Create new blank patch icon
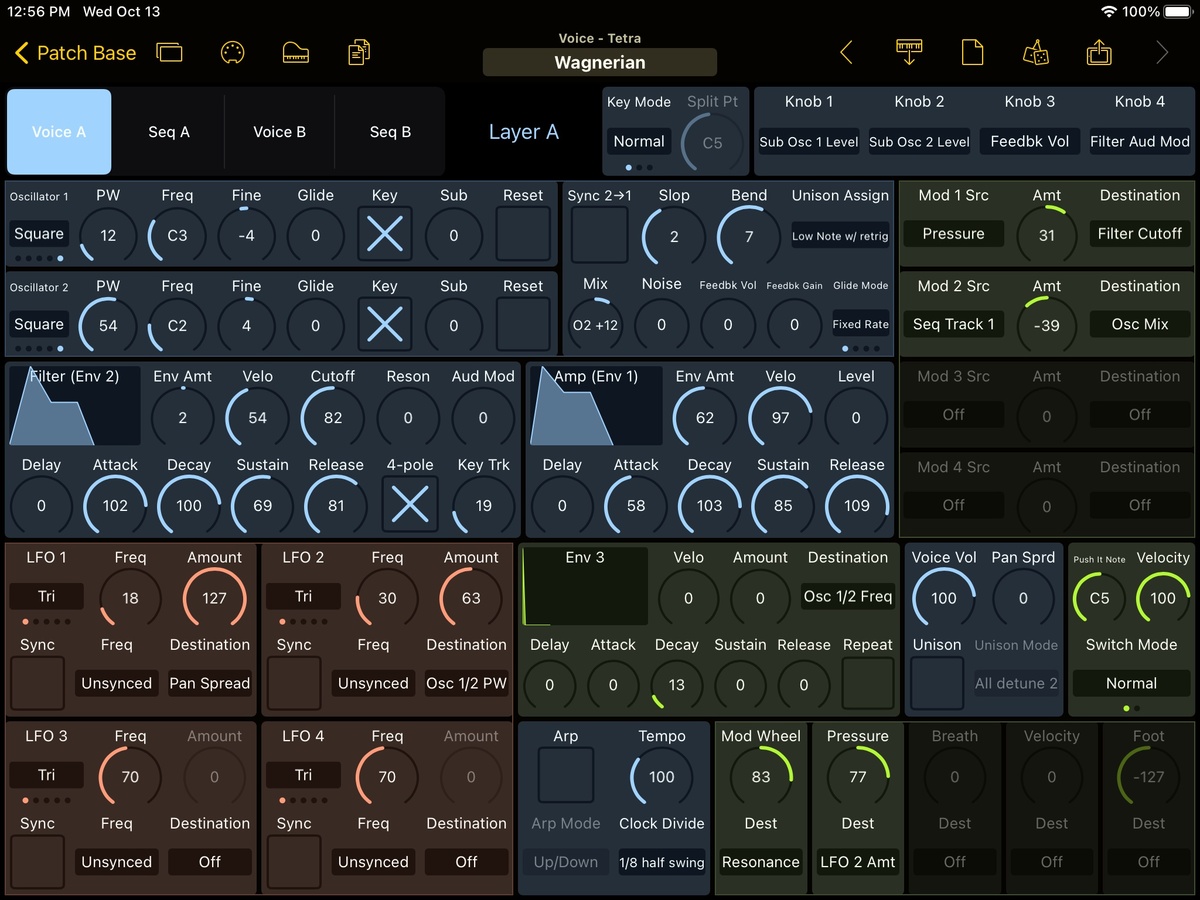The width and height of the screenshot is (1200, 900). coord(972,53)
